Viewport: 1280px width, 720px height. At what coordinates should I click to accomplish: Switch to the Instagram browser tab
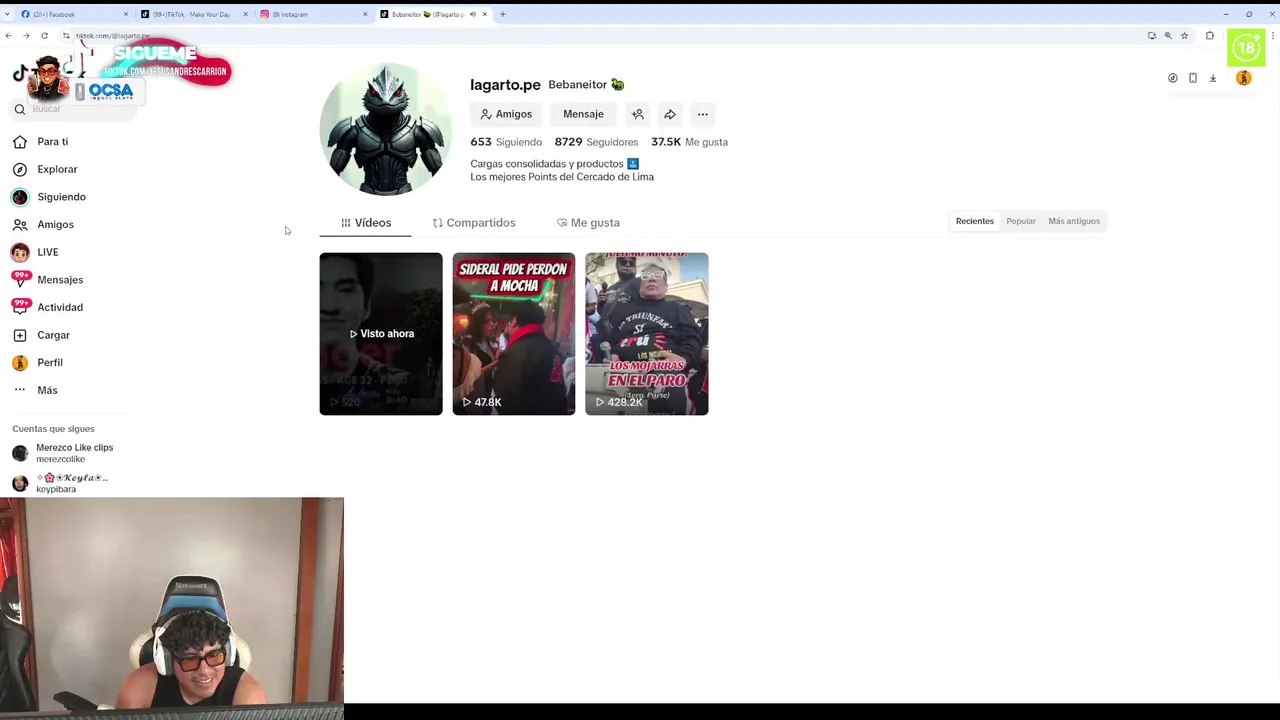[x=314, y=14]
